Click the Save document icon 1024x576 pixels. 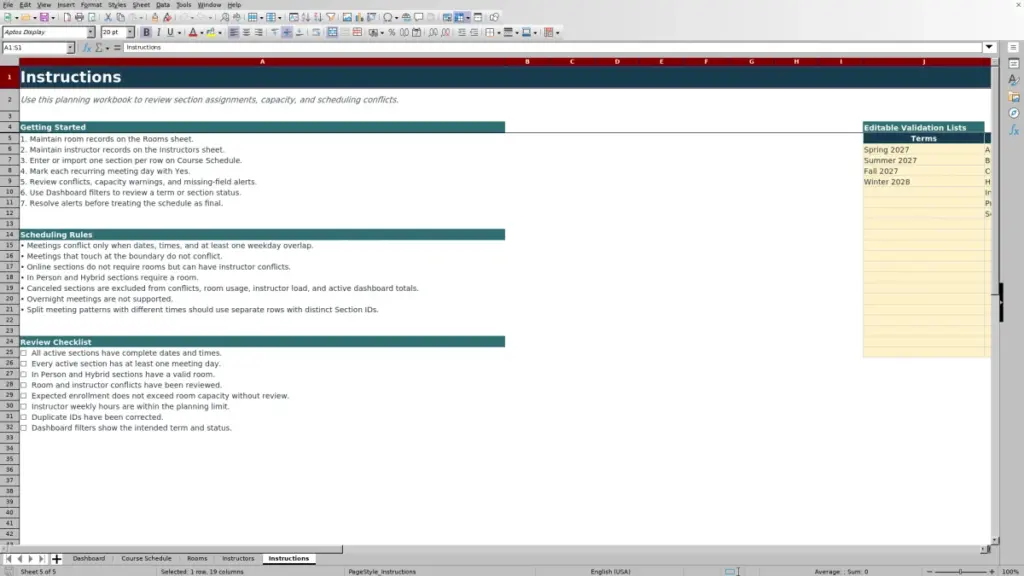(x=44, y=18)
